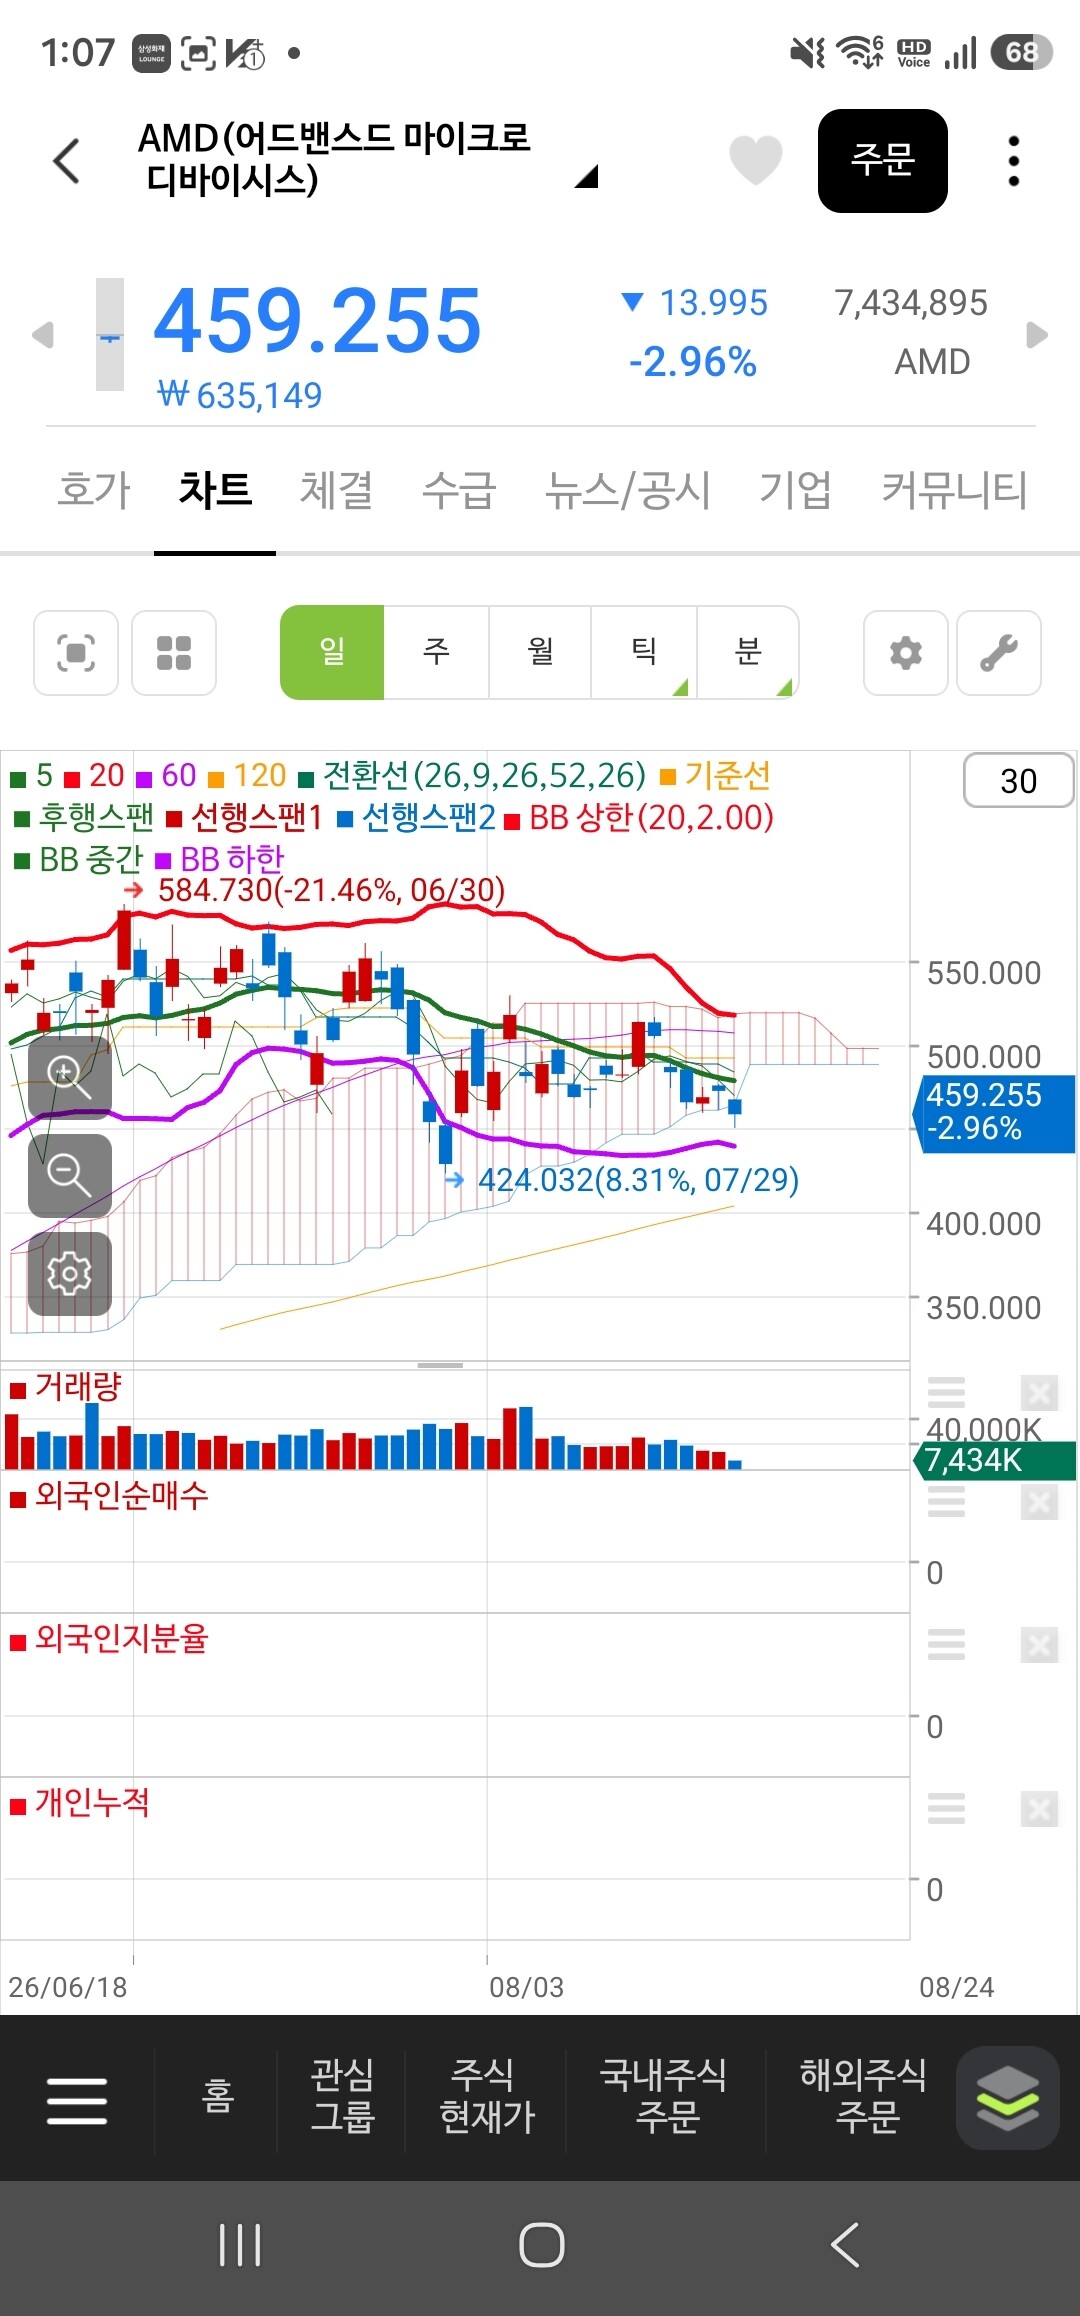This screenshot has height=2316, width=1080.
Task: Open chart settings gear icon in toolbar
Action: (x=906, y=653)
